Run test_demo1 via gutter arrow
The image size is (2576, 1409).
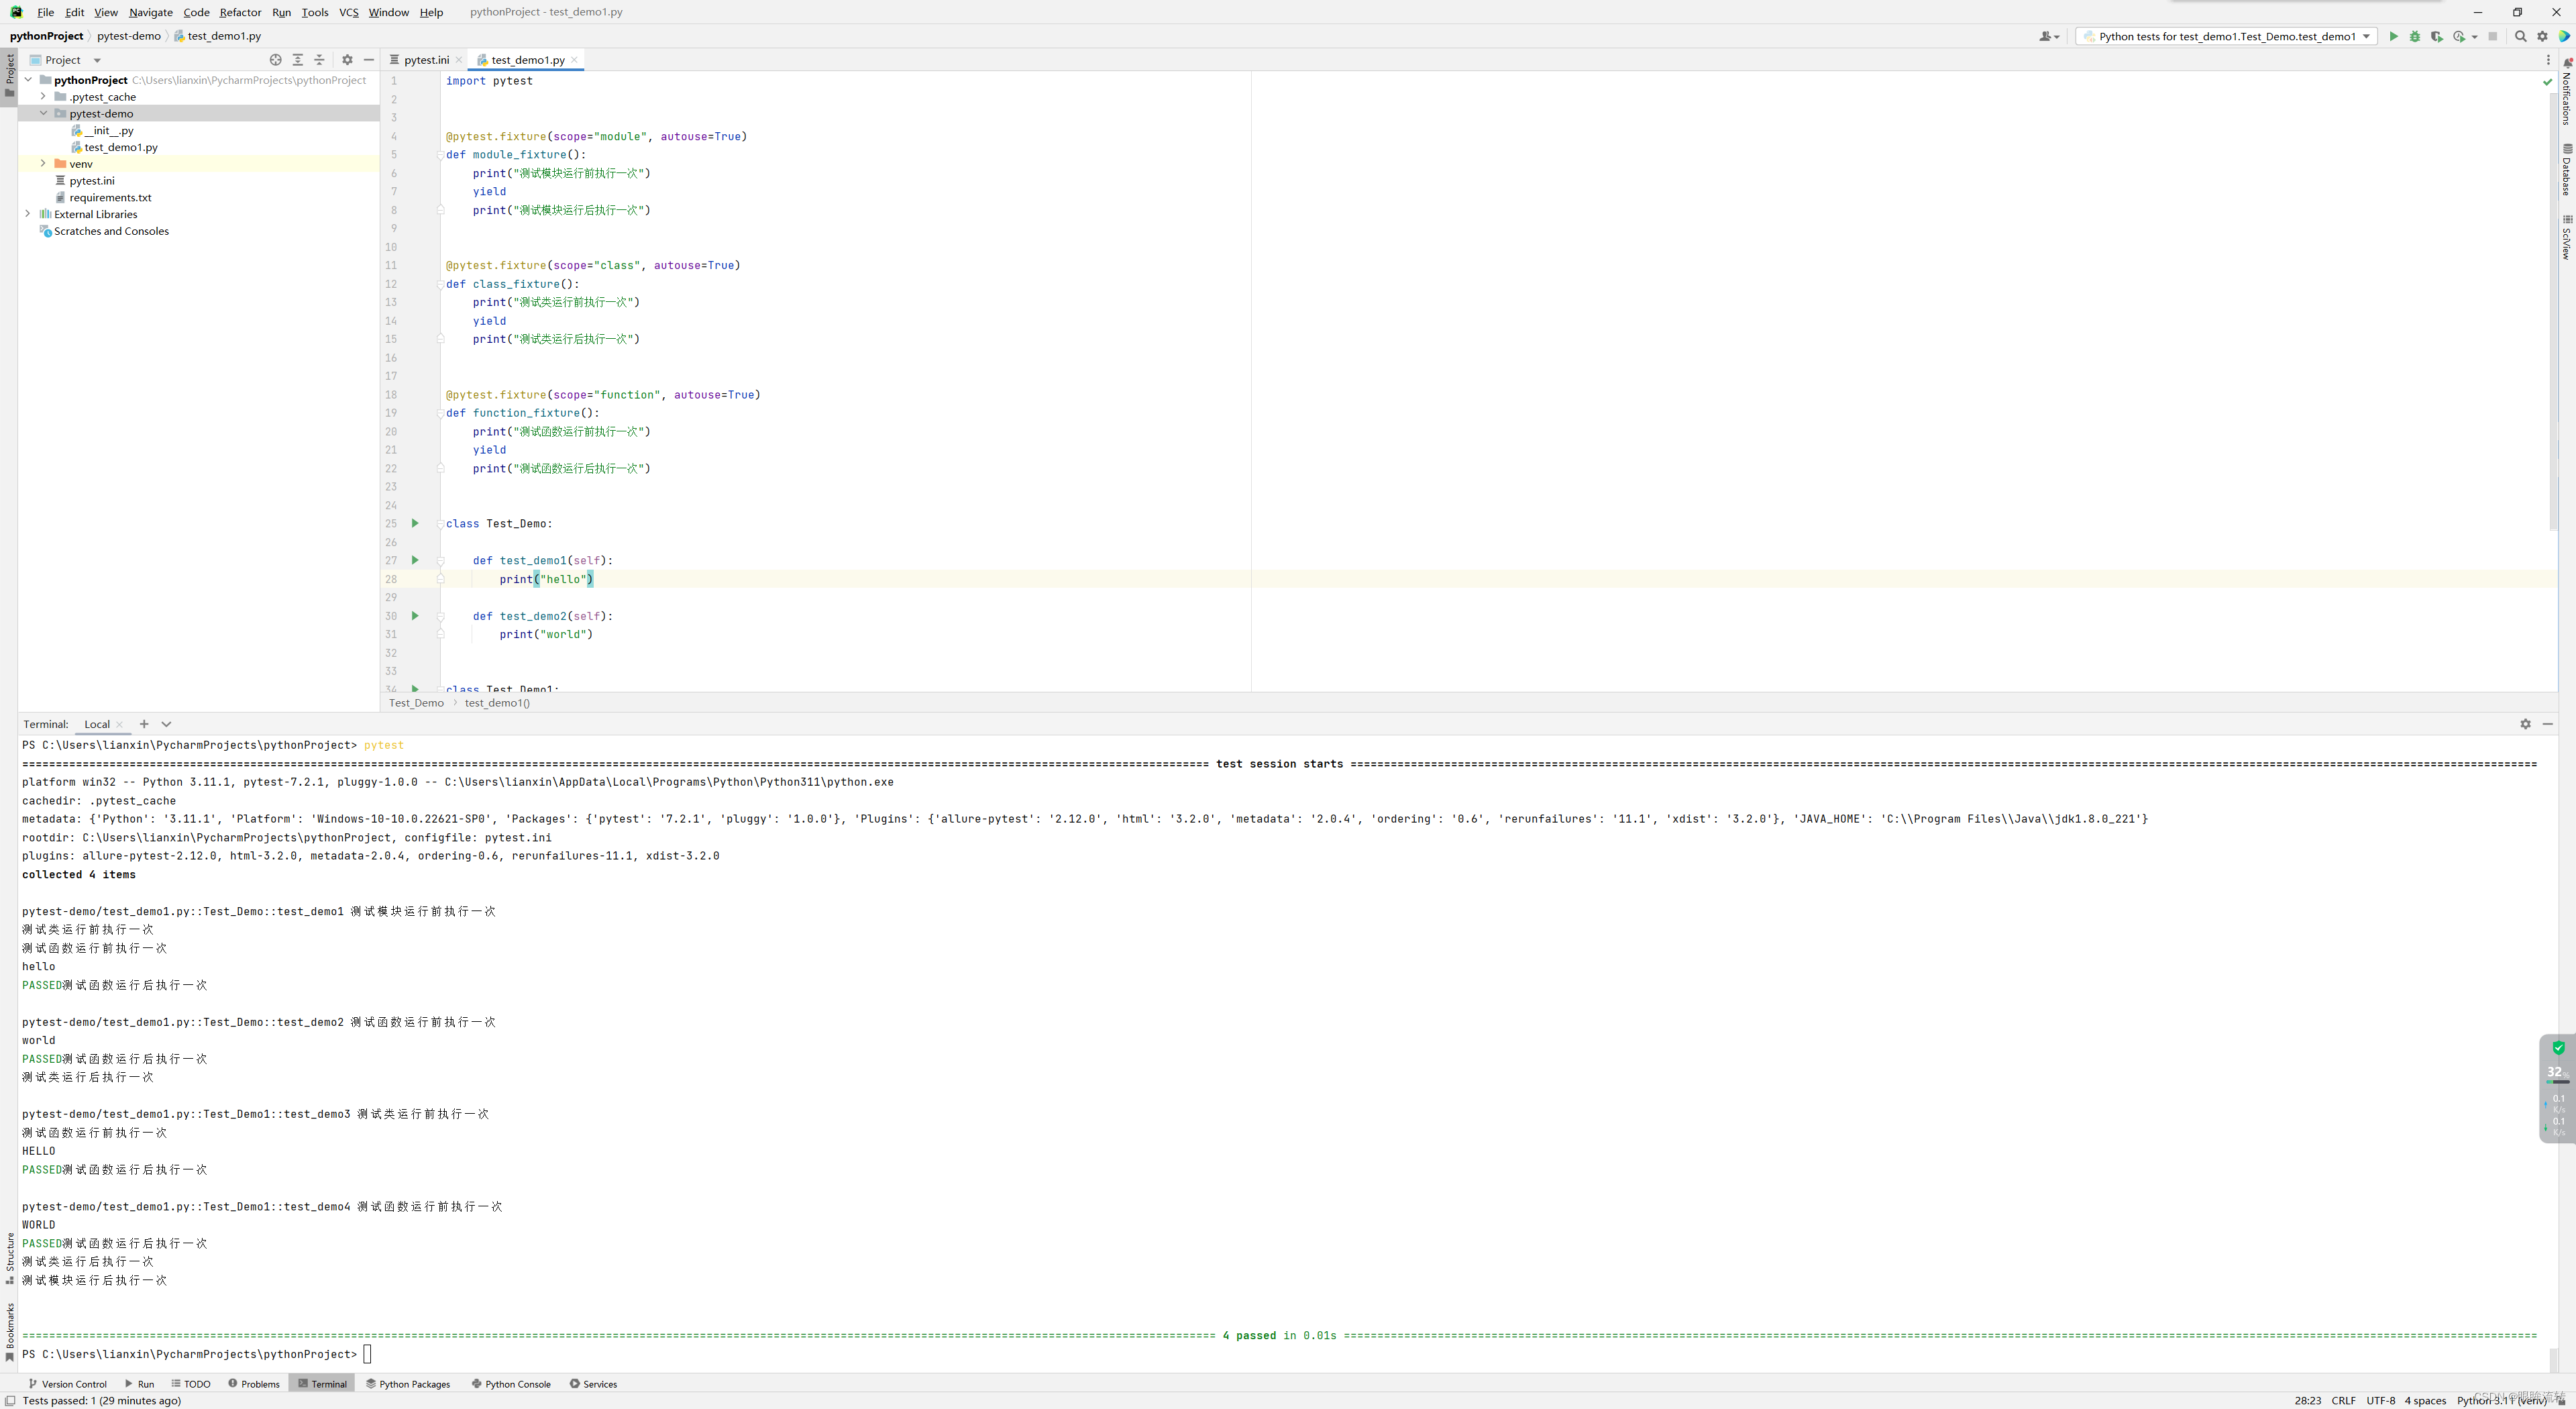pyautogui.click(x=415, y=560)
